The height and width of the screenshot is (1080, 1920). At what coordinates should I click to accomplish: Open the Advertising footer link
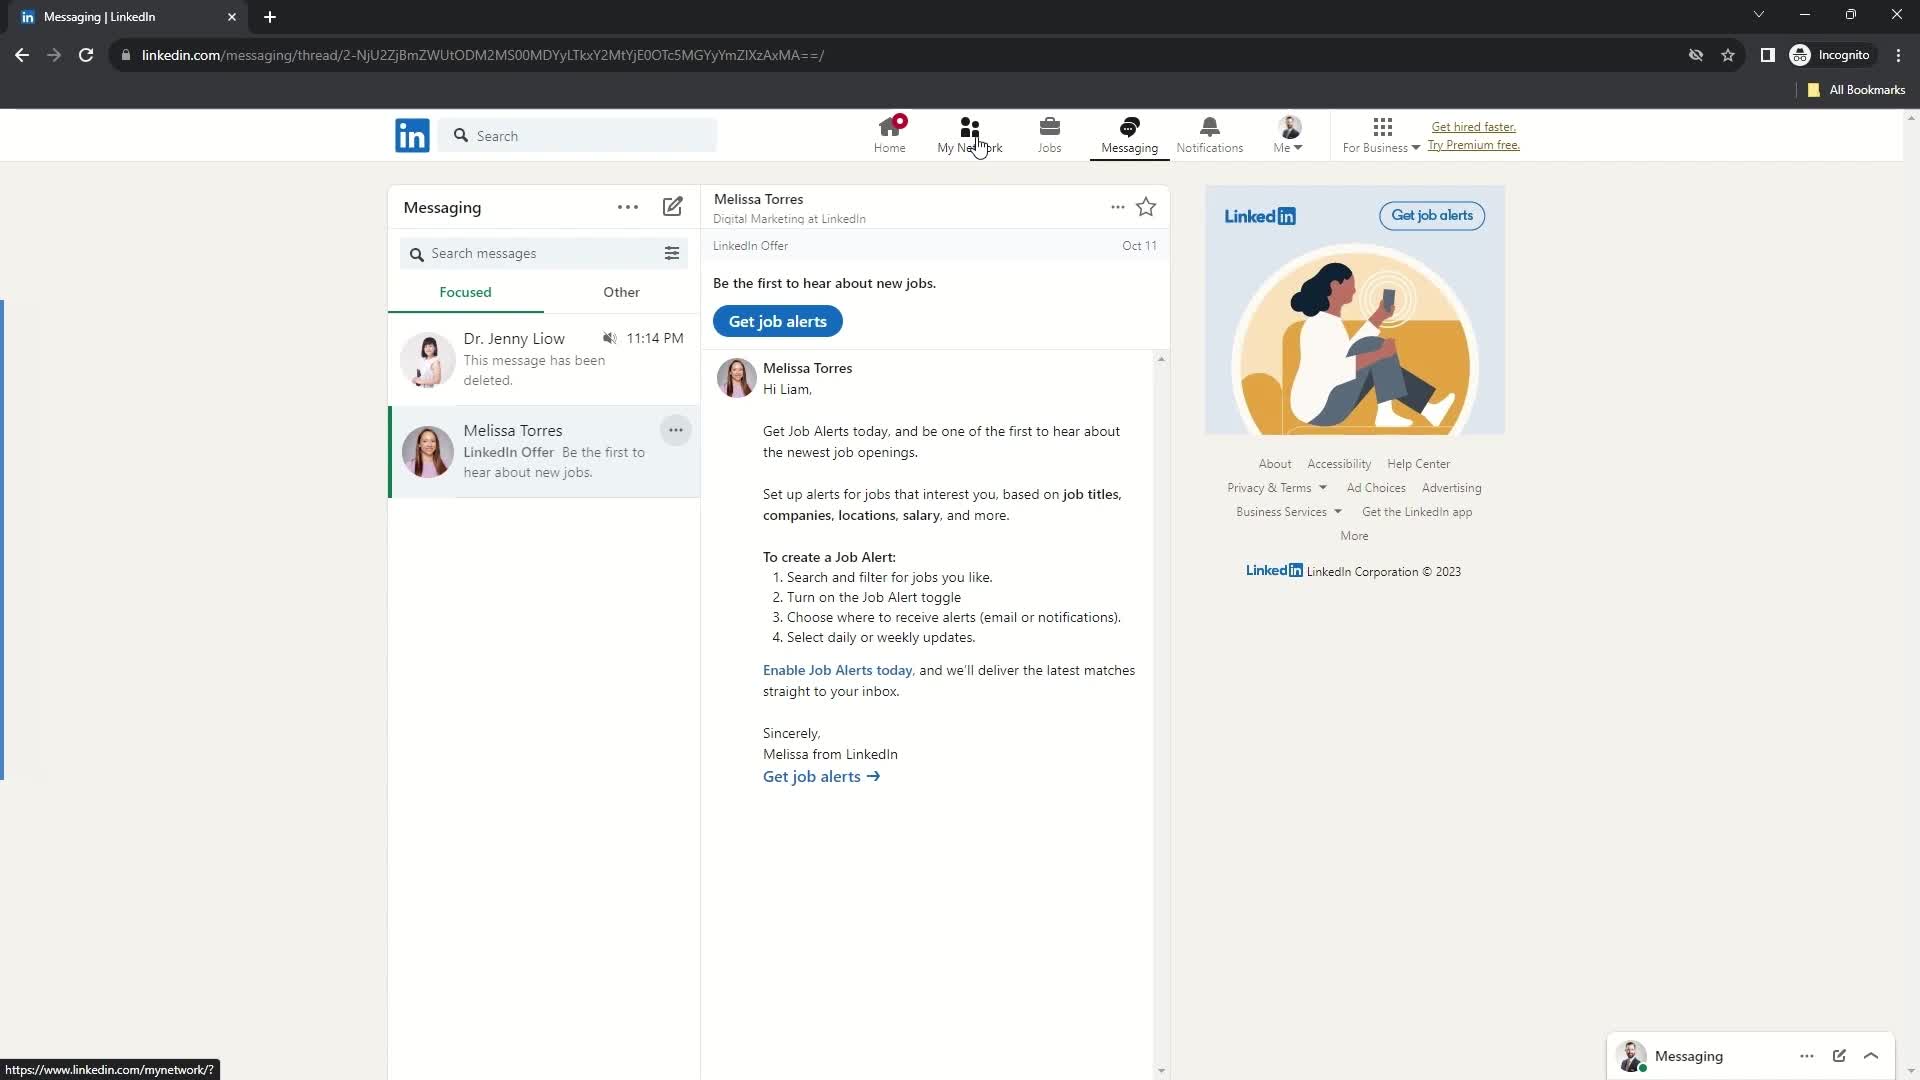click(1451, 488)
